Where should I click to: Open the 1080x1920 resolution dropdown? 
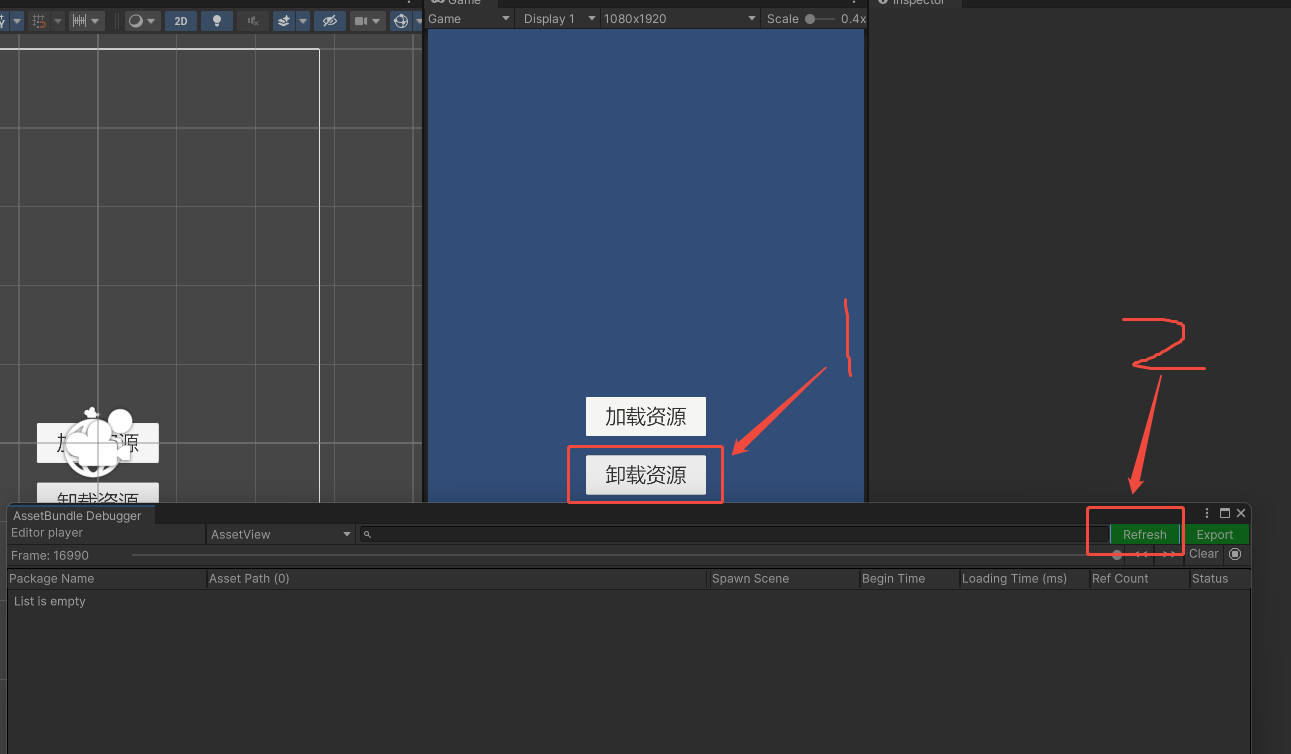(x=680, y=19)
